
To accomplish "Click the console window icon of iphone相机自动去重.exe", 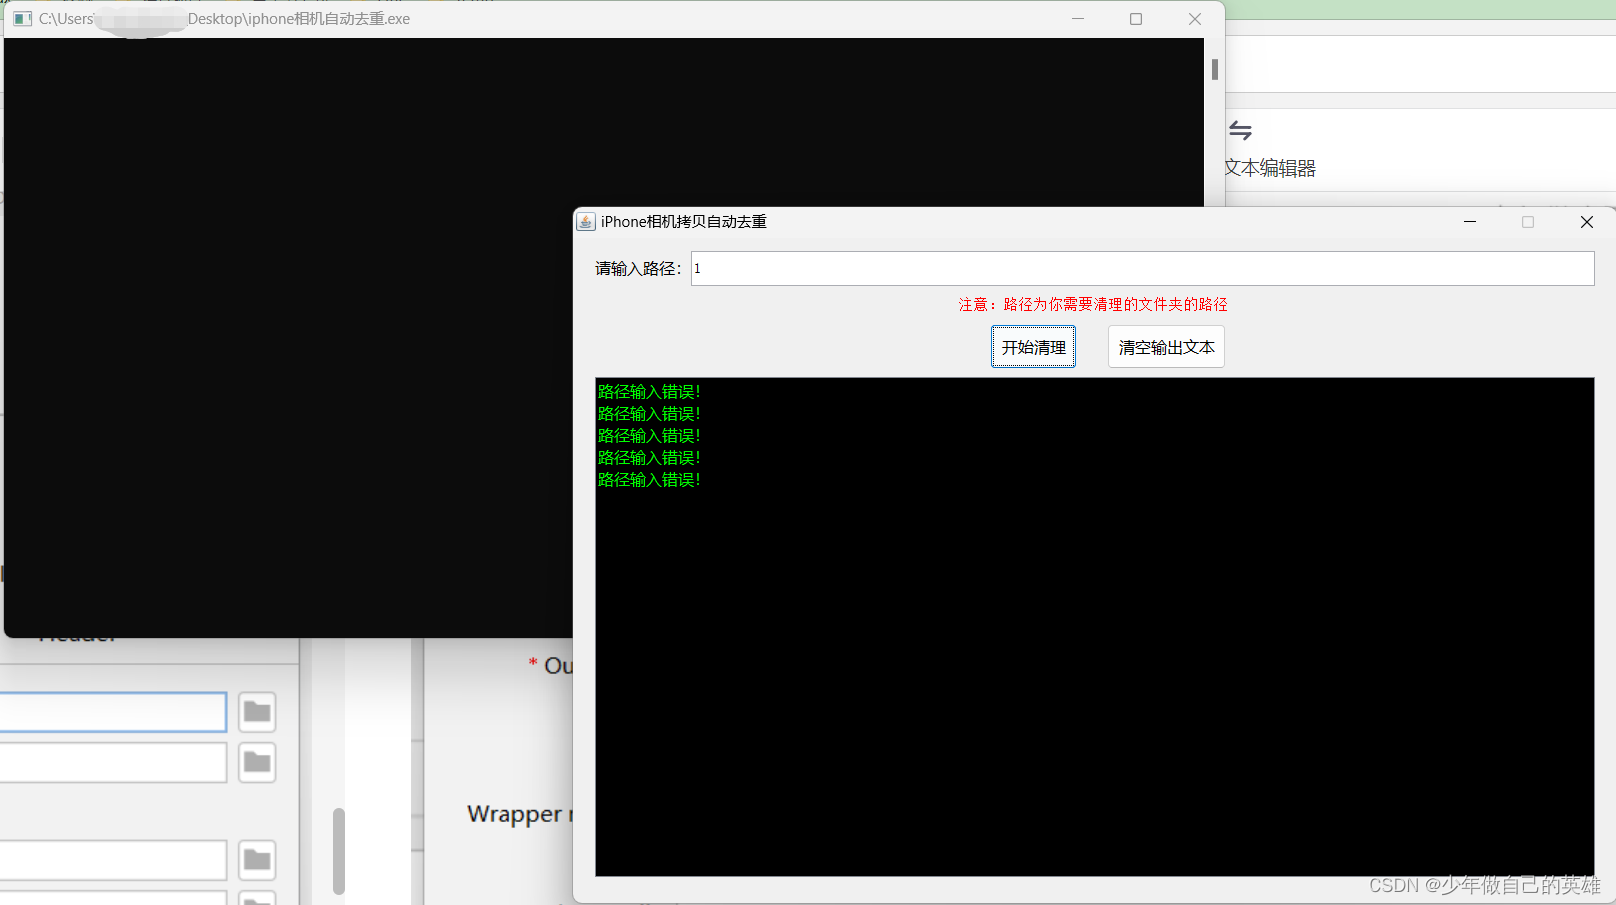I will point(22,19).
